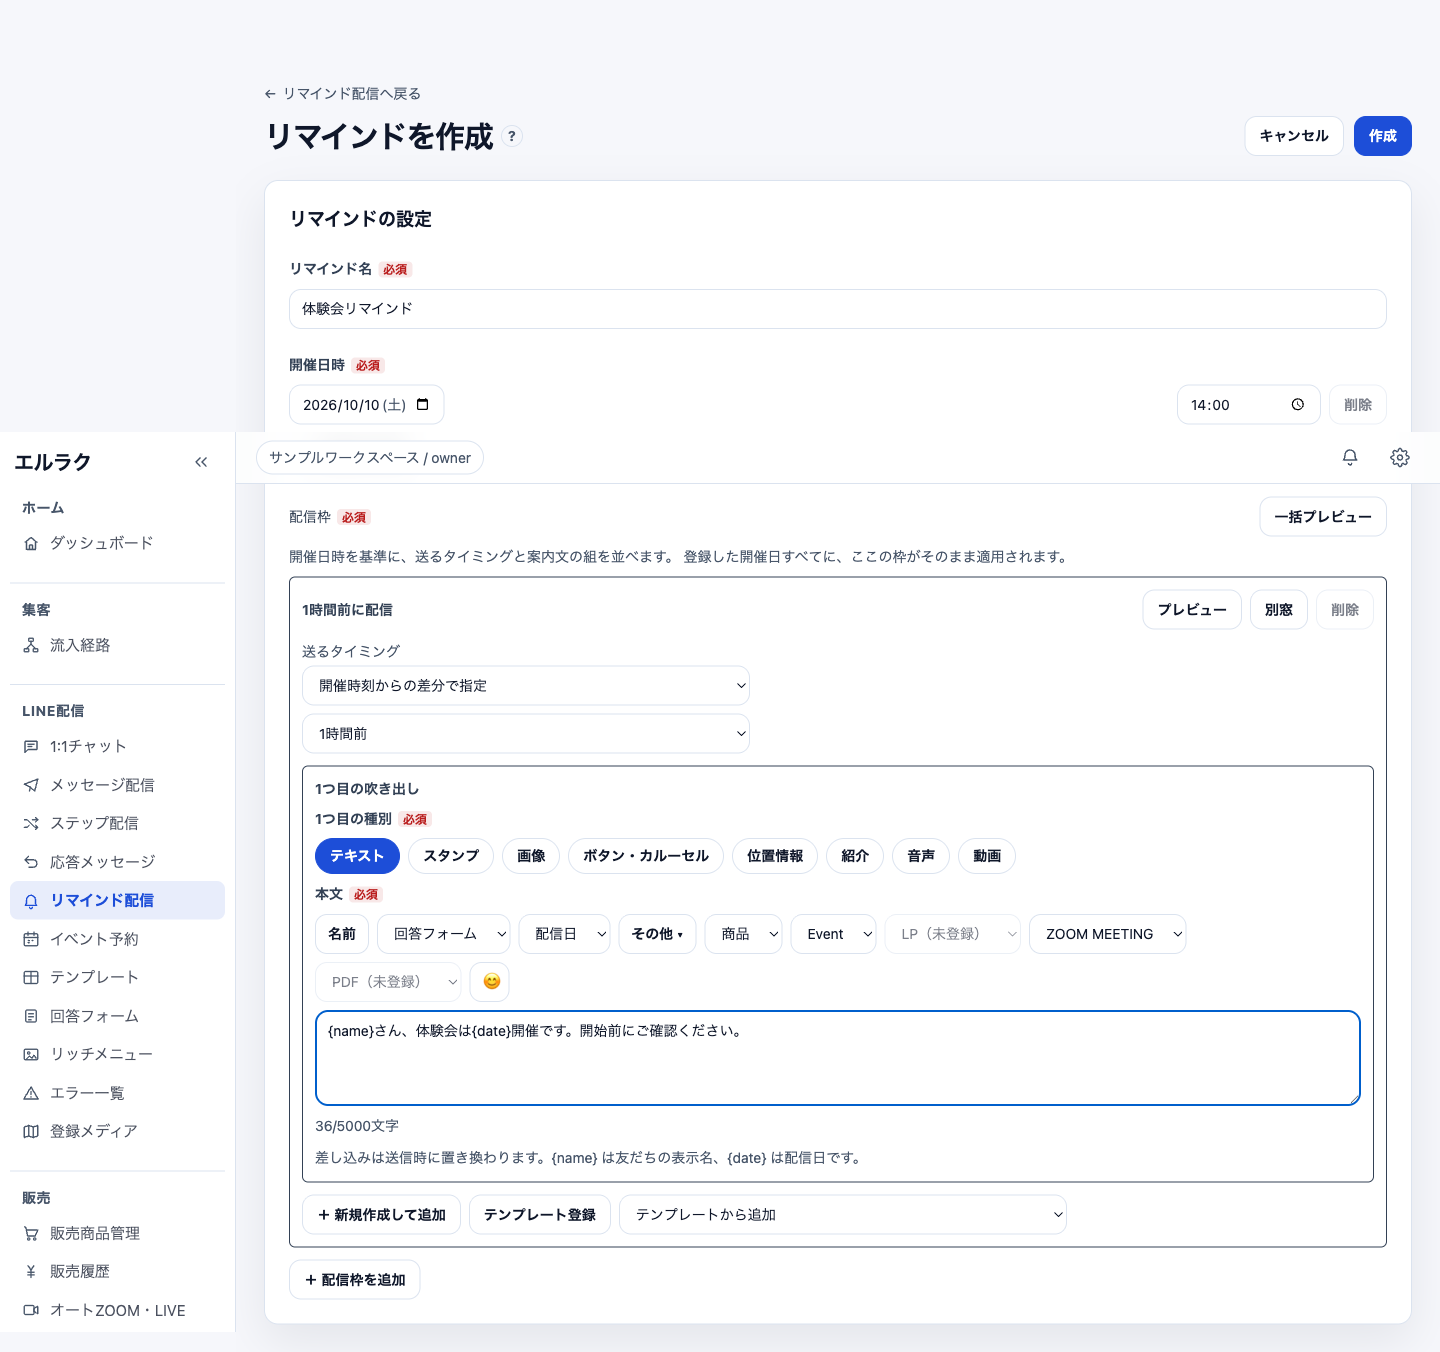Image resolution: width=1440 pixels, height=1352 pixels.
Task: Open リッチメニュー in the sidebar
Action: click(117, 1054)
